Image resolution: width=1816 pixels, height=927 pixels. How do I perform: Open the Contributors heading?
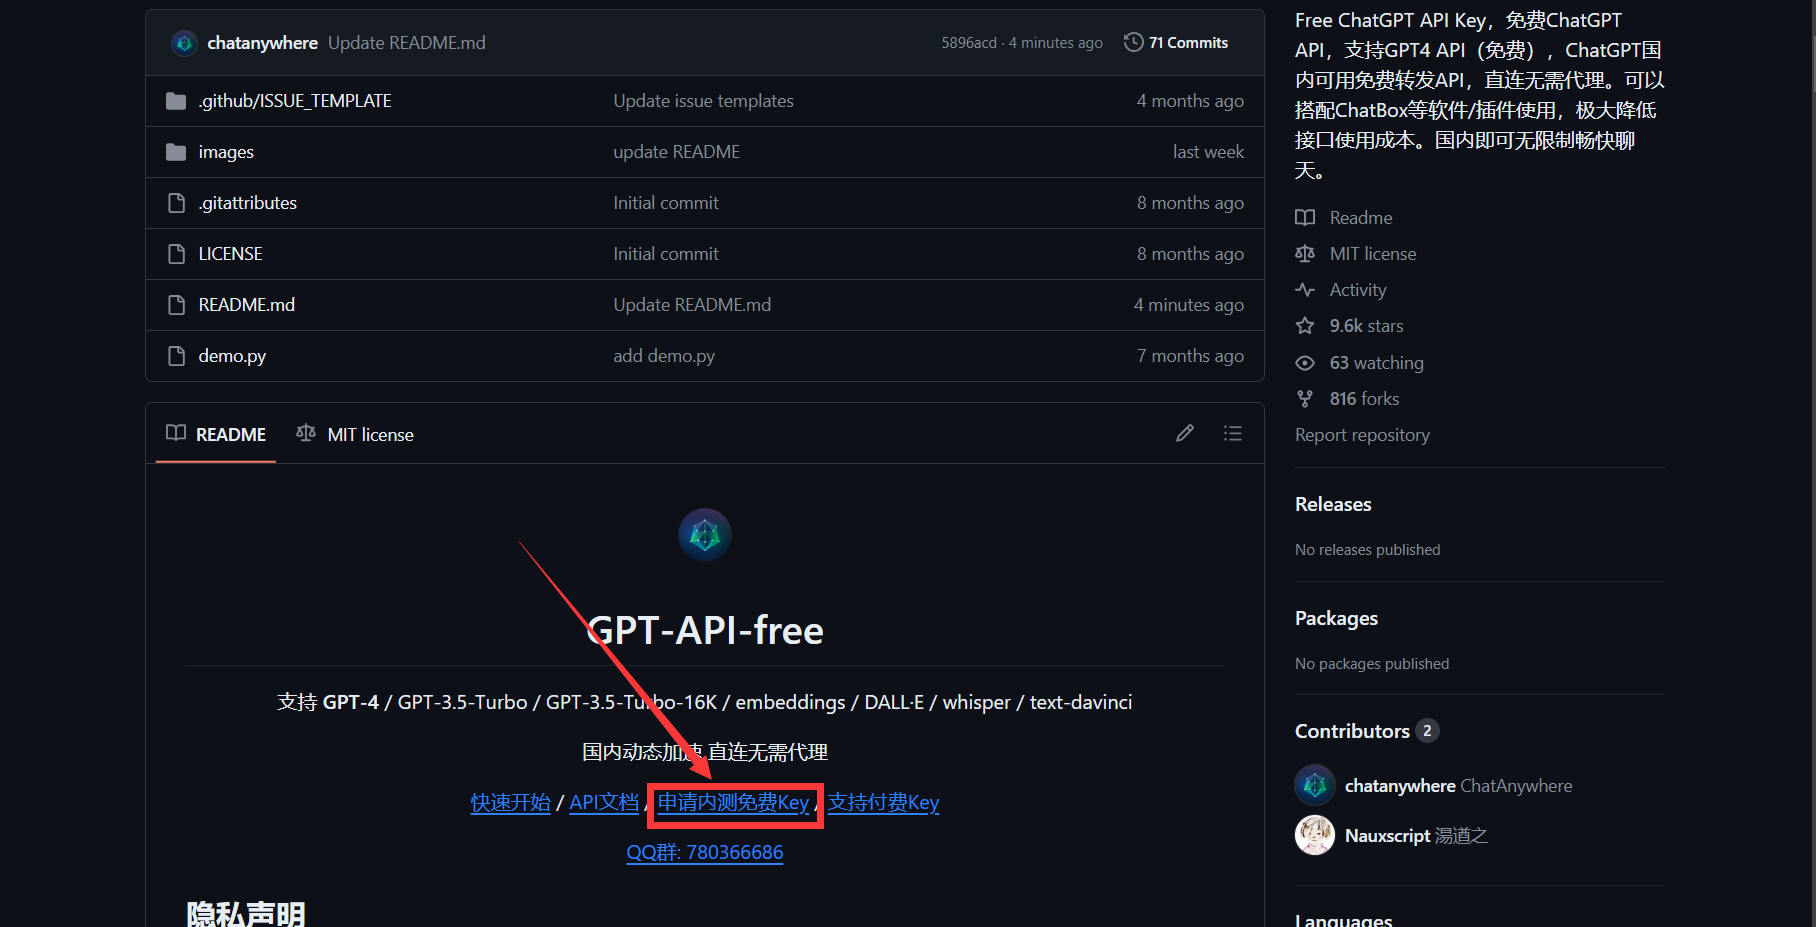(x=1352, y=731)
